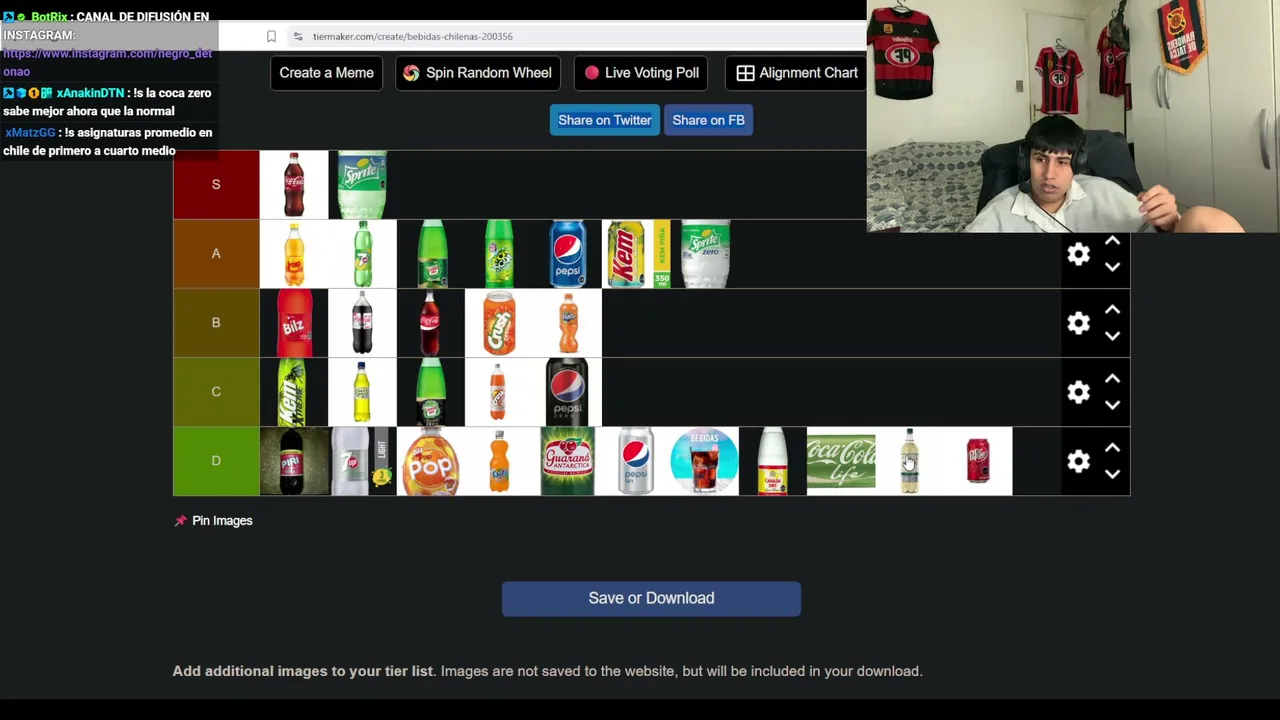Click the Kem Piña can image
1280x720 pixels.
(x=636, y=254)
